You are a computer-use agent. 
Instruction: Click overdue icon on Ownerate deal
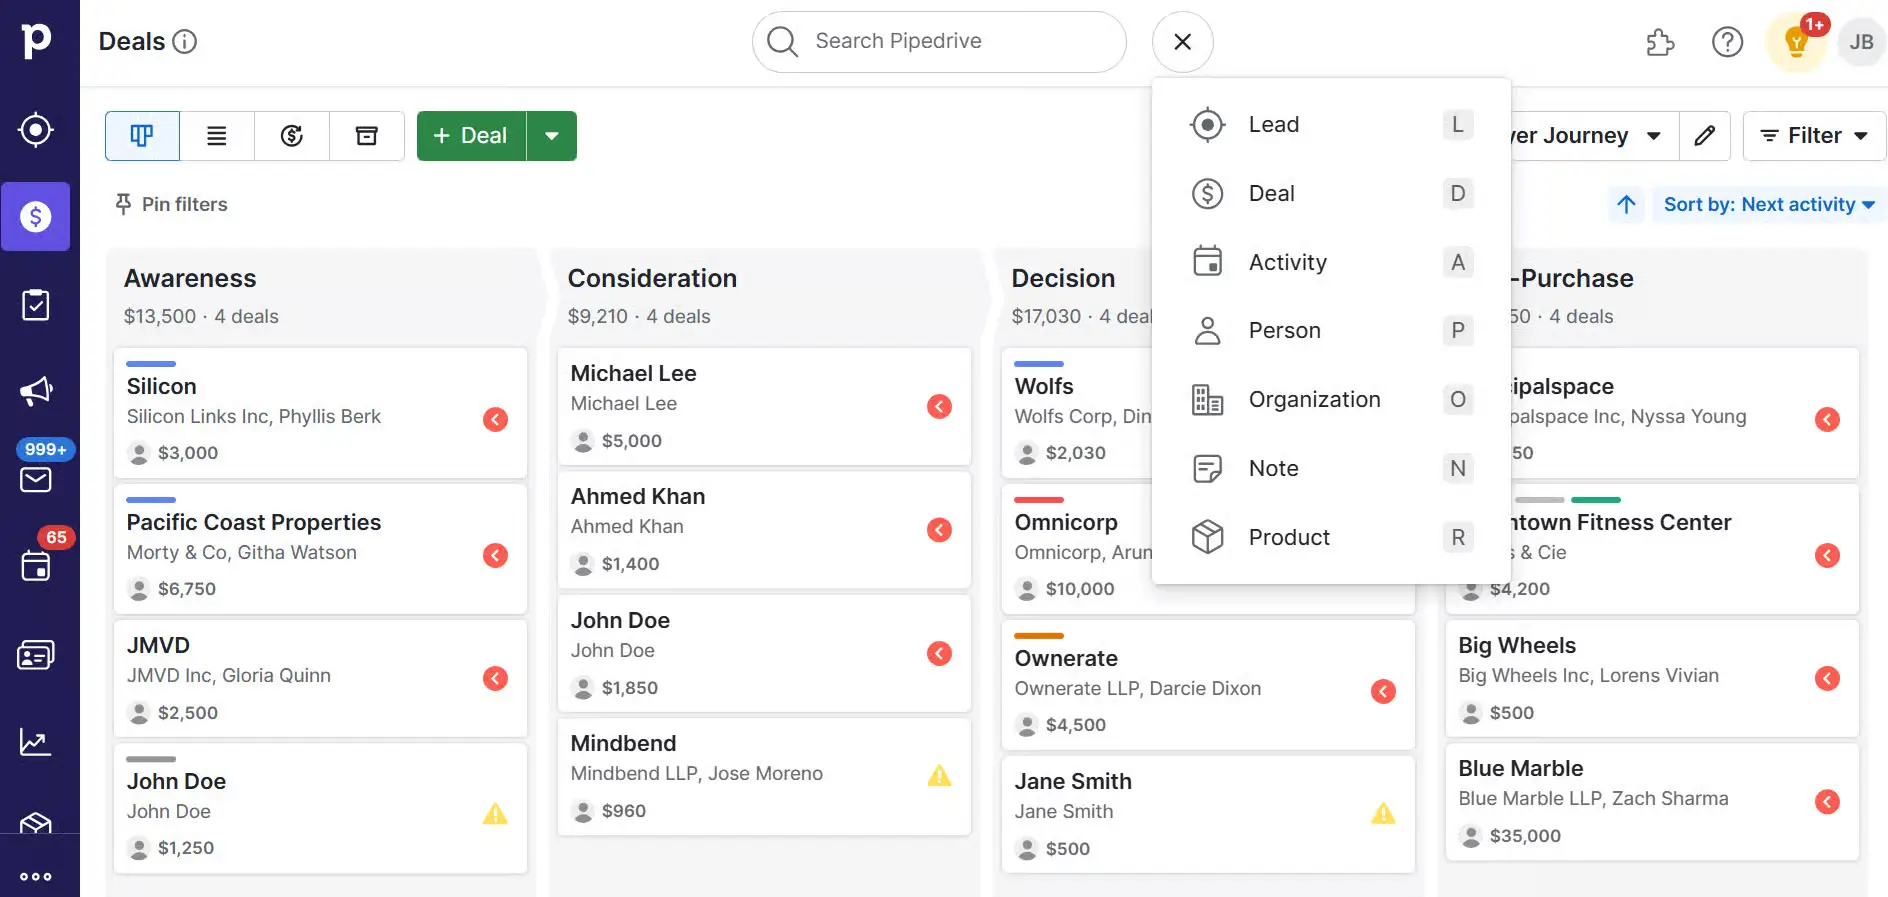pyautogui.click(x=1383, y=691)
